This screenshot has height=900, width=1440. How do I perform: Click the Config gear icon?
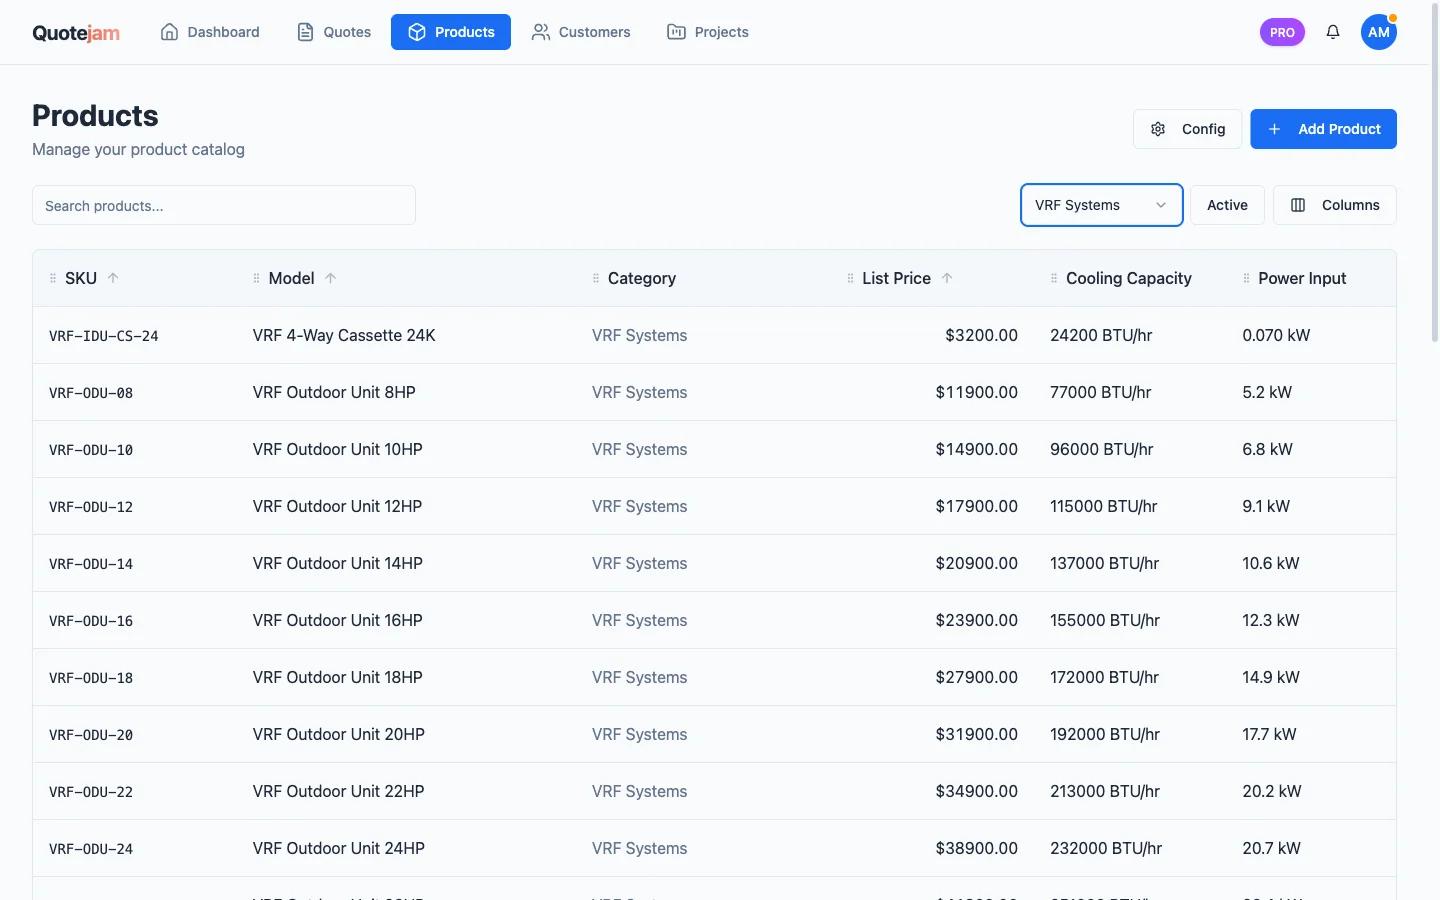[x=1158, y=129]
